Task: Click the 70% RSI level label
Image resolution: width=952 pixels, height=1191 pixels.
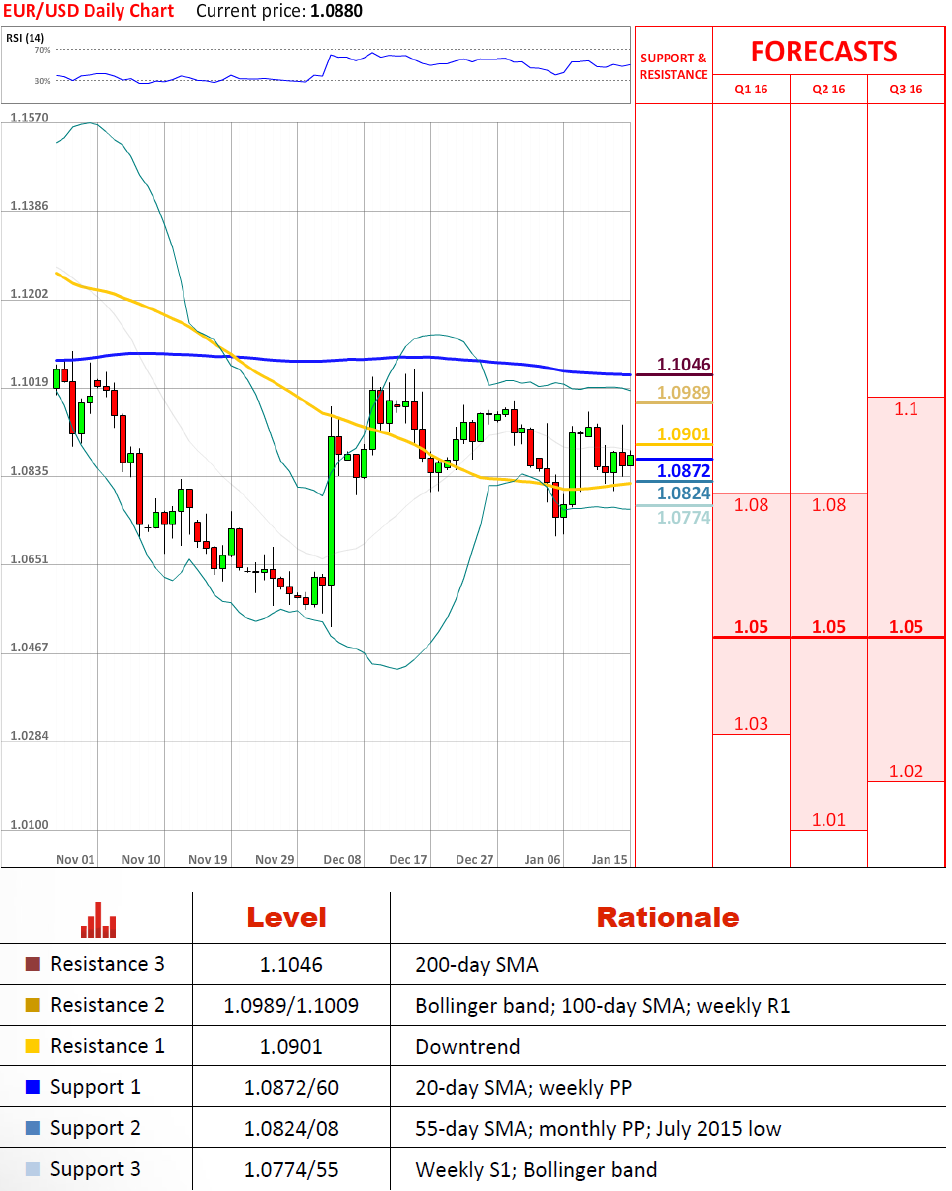Action: click(x=43, y=50)
